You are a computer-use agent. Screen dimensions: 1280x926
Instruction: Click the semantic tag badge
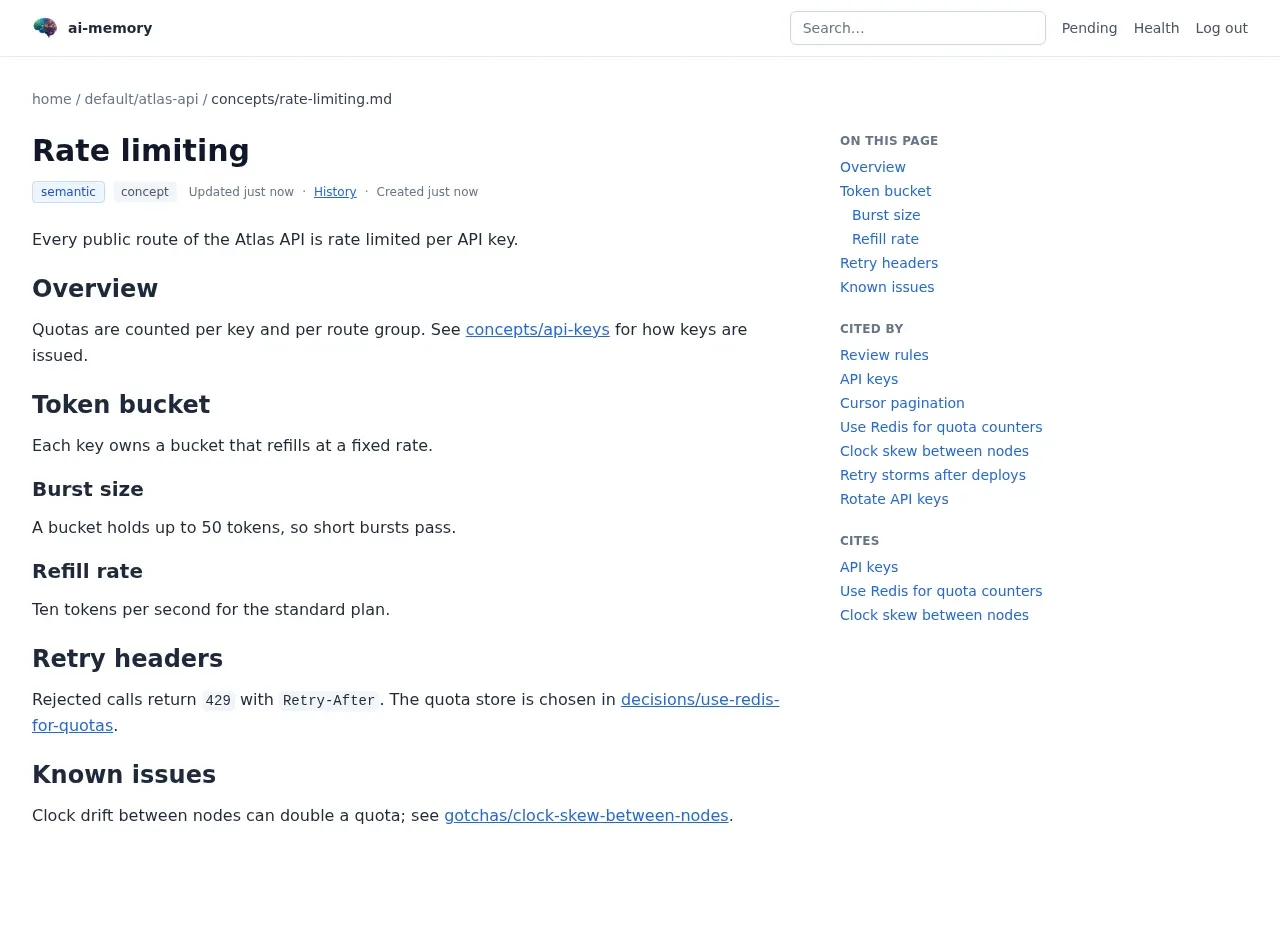68,192
